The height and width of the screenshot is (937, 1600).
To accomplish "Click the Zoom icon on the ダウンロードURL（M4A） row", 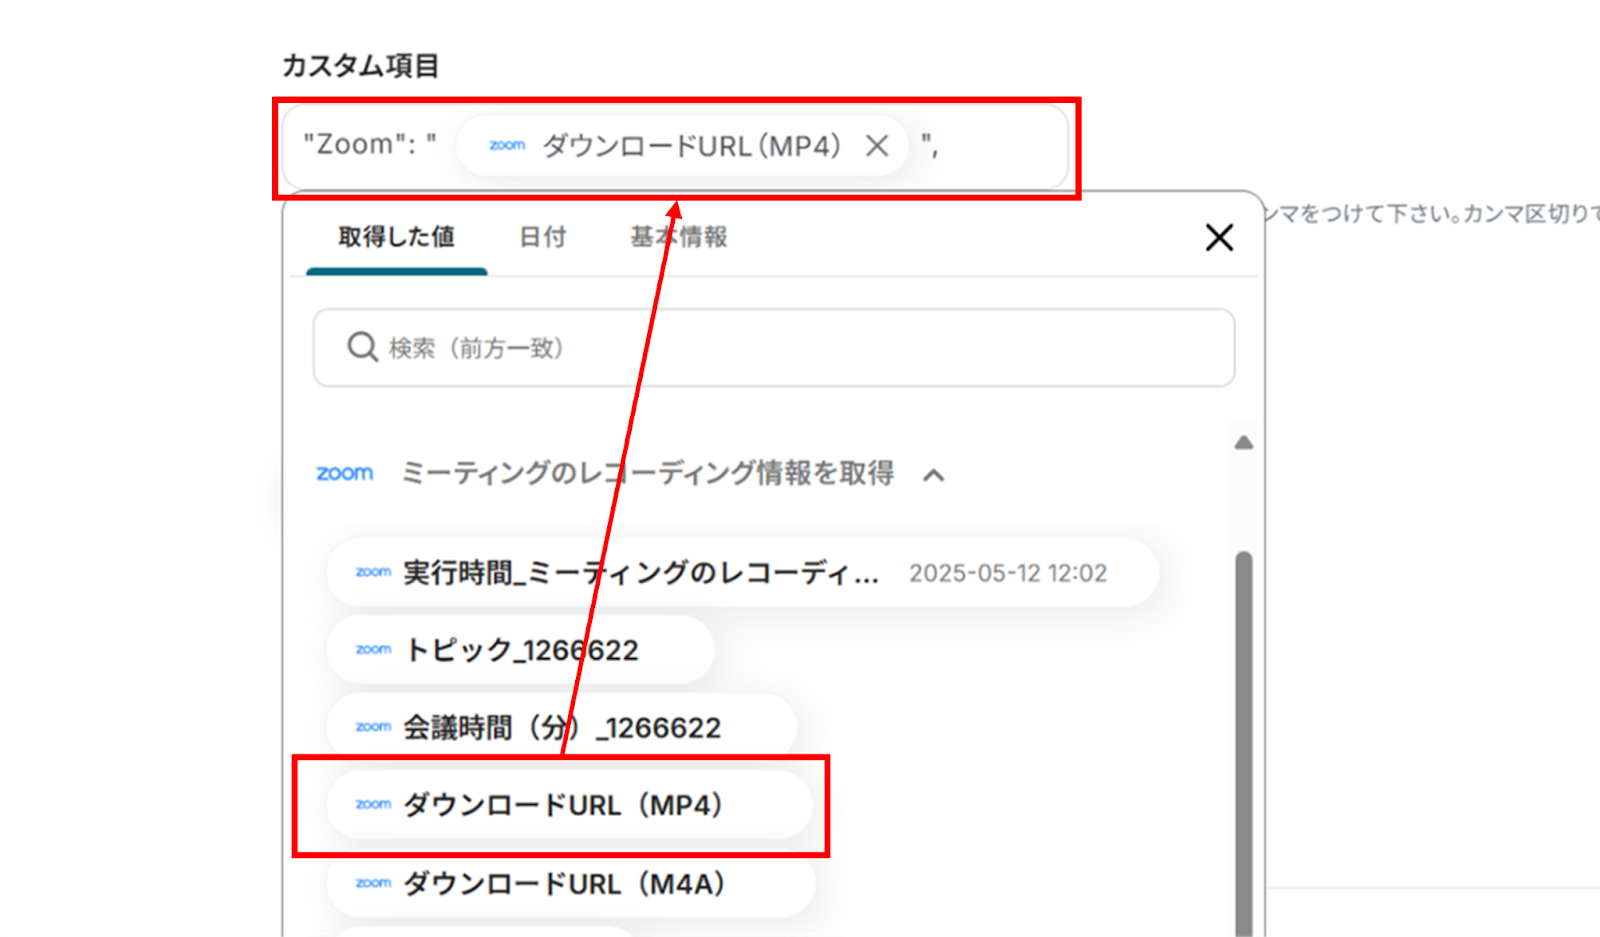I will click(373, 883).
